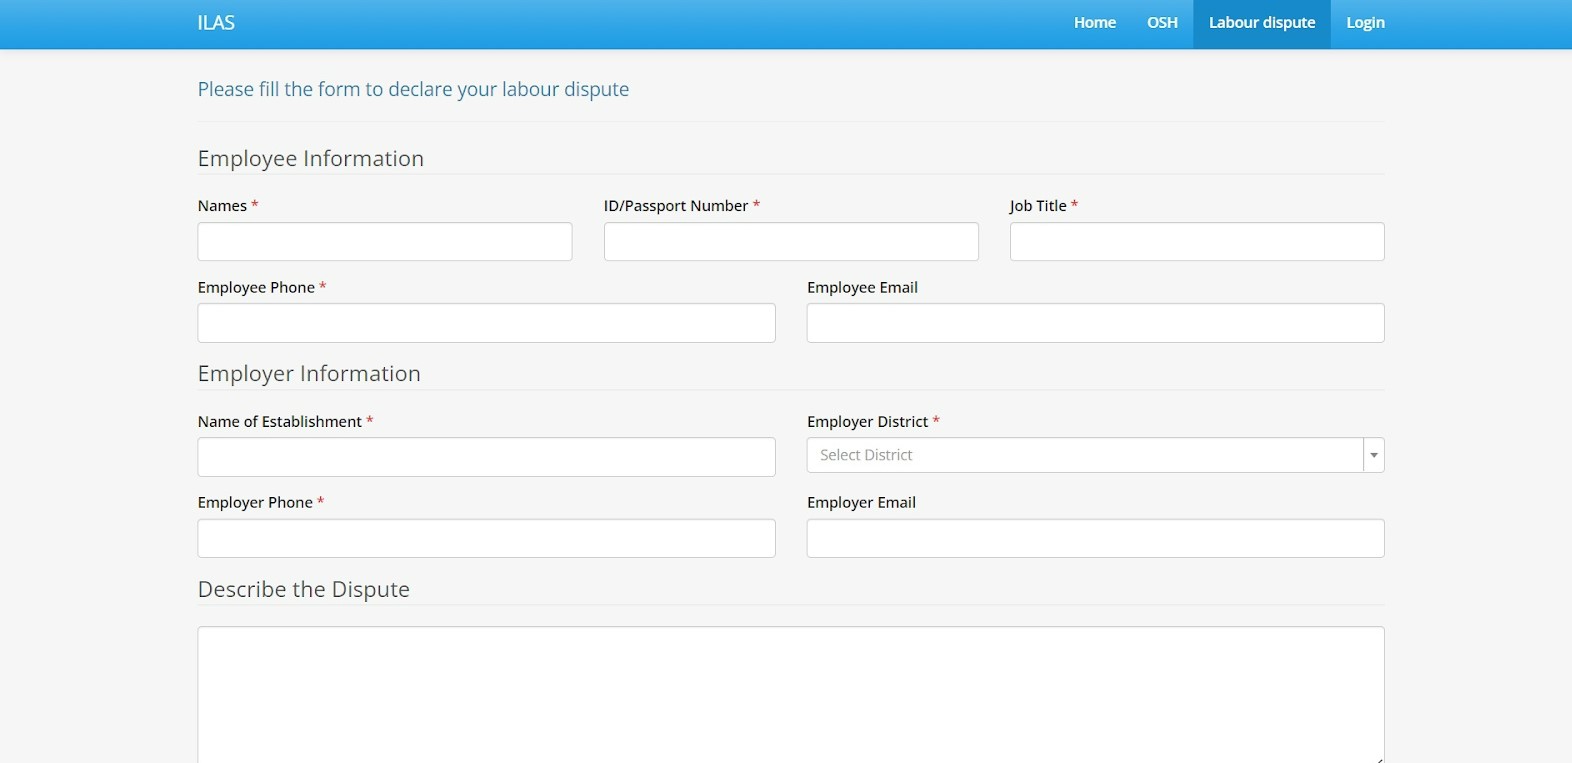Open the OSH navigation item
This screenshot has height=763, width=1572.
1162,23
